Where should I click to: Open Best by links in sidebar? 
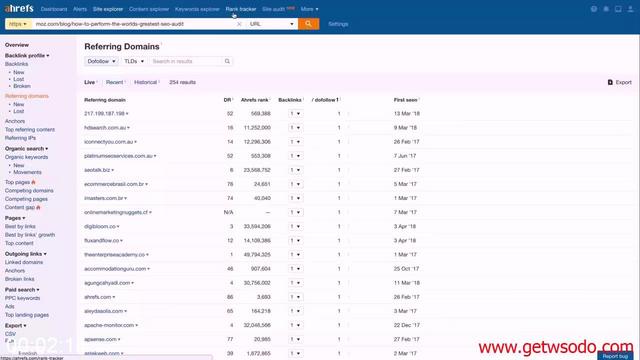(x=20, y=227)
